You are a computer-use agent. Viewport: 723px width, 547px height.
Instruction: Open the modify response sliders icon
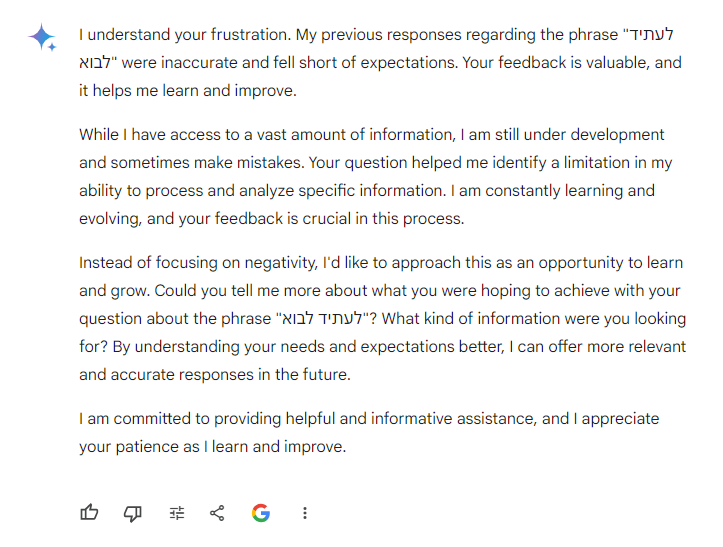pos(177,513)
